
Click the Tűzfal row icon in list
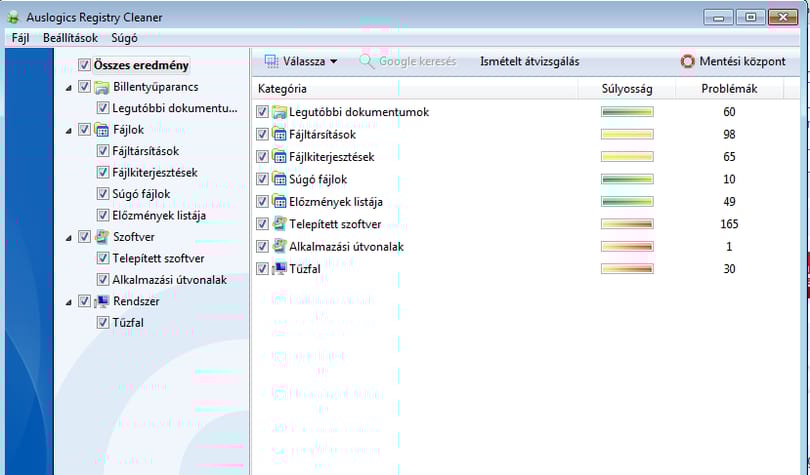[x=279, y=268]
